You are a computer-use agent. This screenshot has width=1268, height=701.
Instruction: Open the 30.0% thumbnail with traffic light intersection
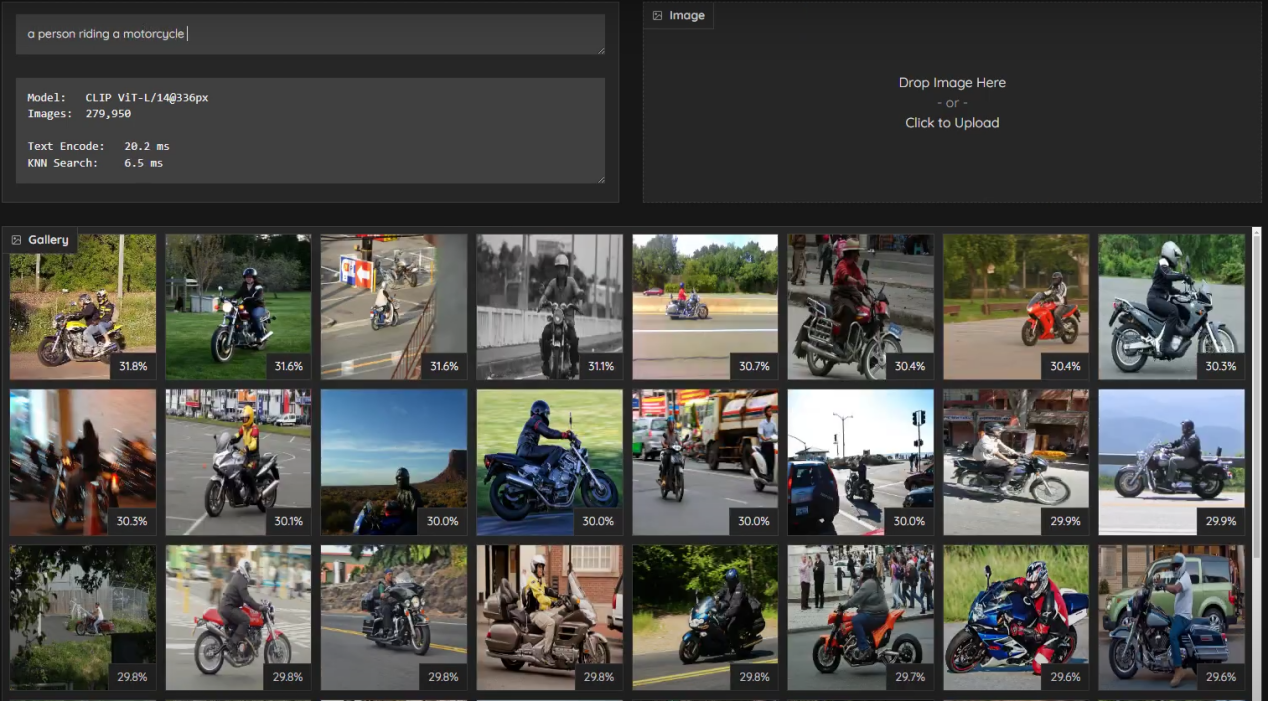[860, 462]
